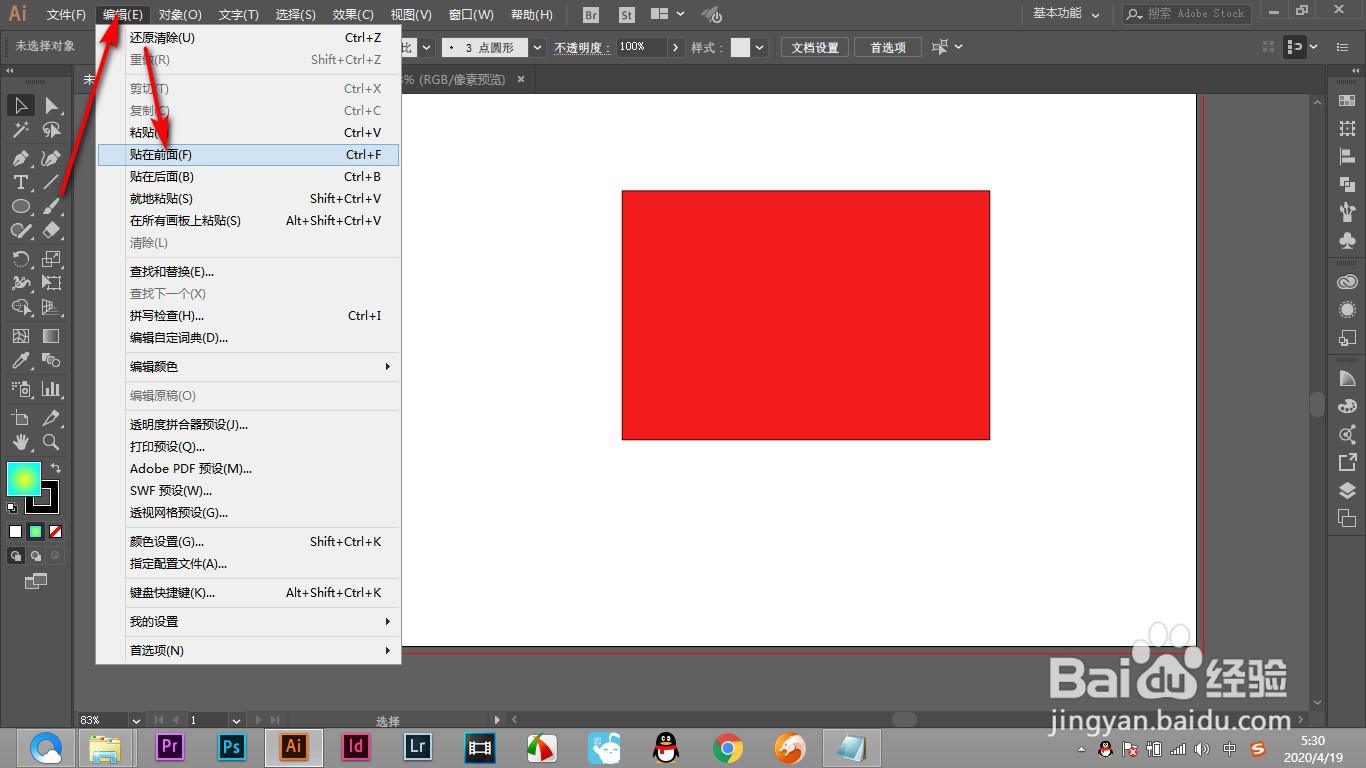Choose the Lasso tool
Image resolution: width=1366 pixels, height=768 pixels.
point(51,130)
